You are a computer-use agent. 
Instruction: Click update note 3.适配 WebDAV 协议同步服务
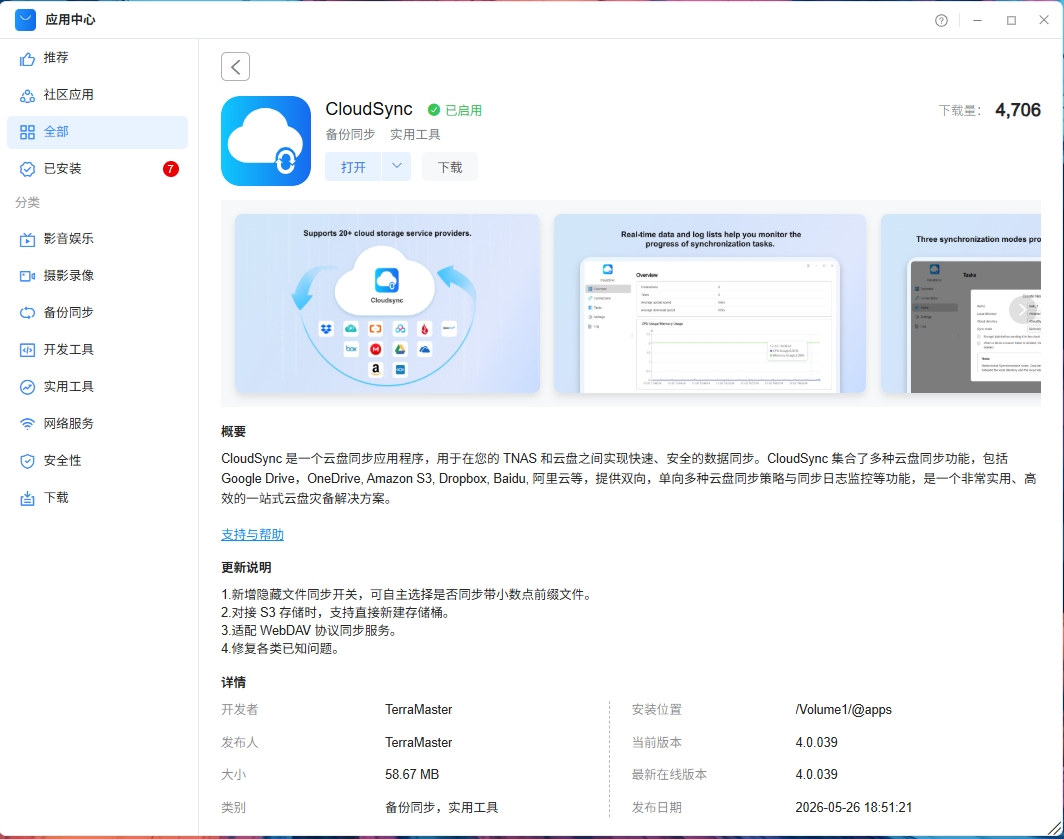(309, 631)
